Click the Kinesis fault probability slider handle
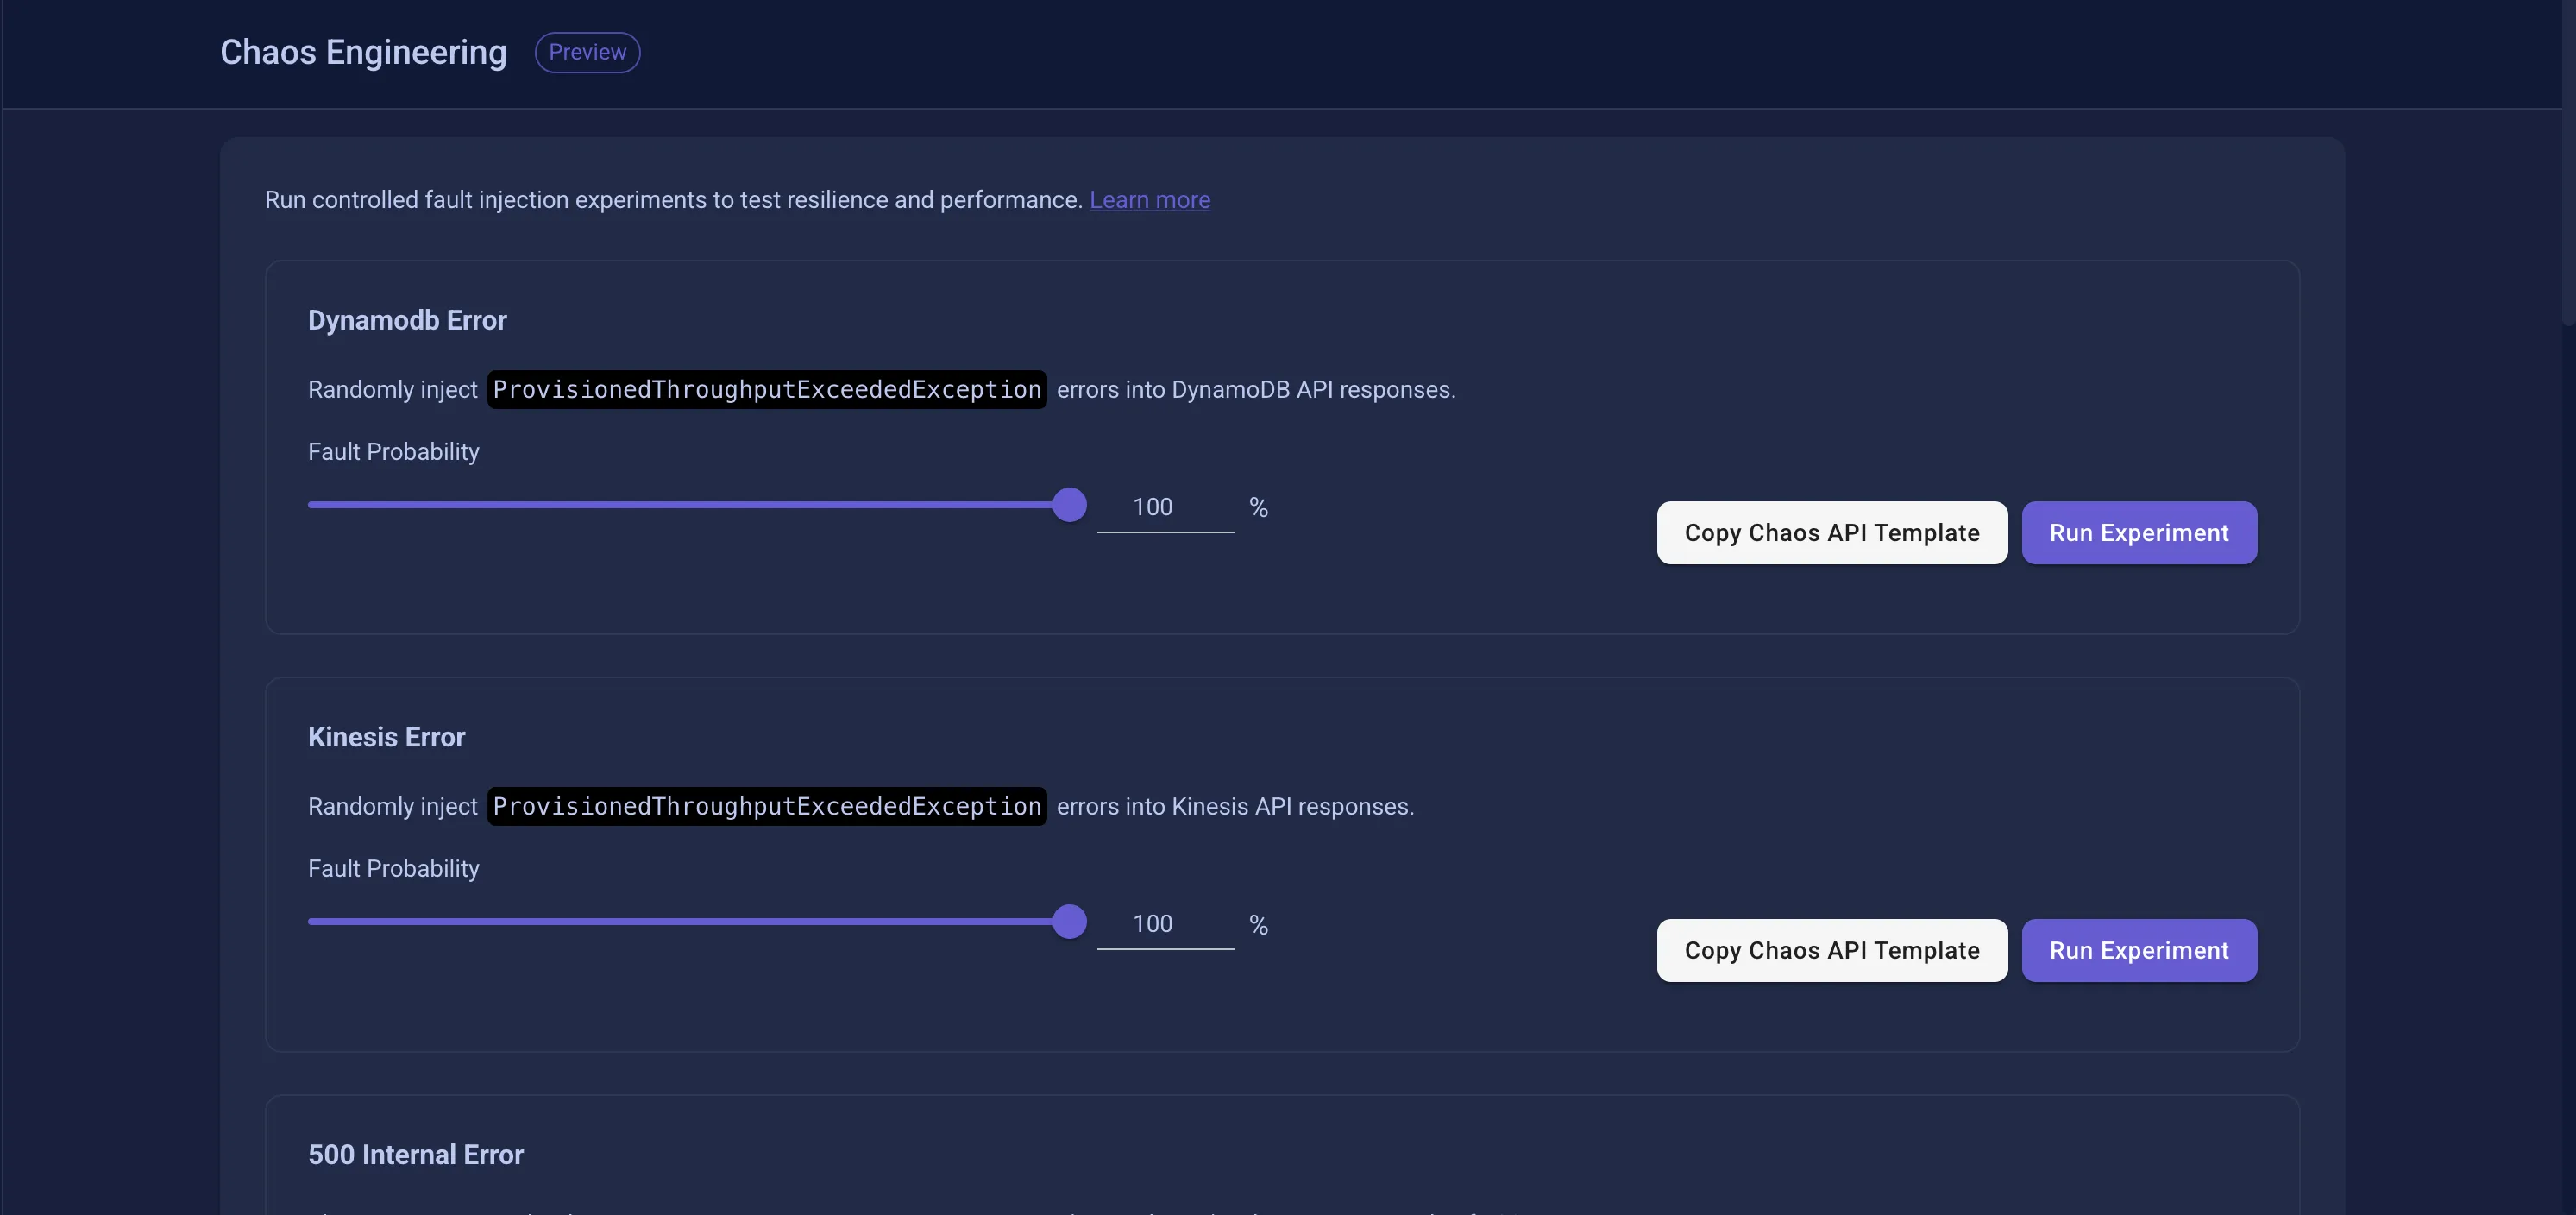This screenshot has width=2576, height=1215. coord(1069,922)
